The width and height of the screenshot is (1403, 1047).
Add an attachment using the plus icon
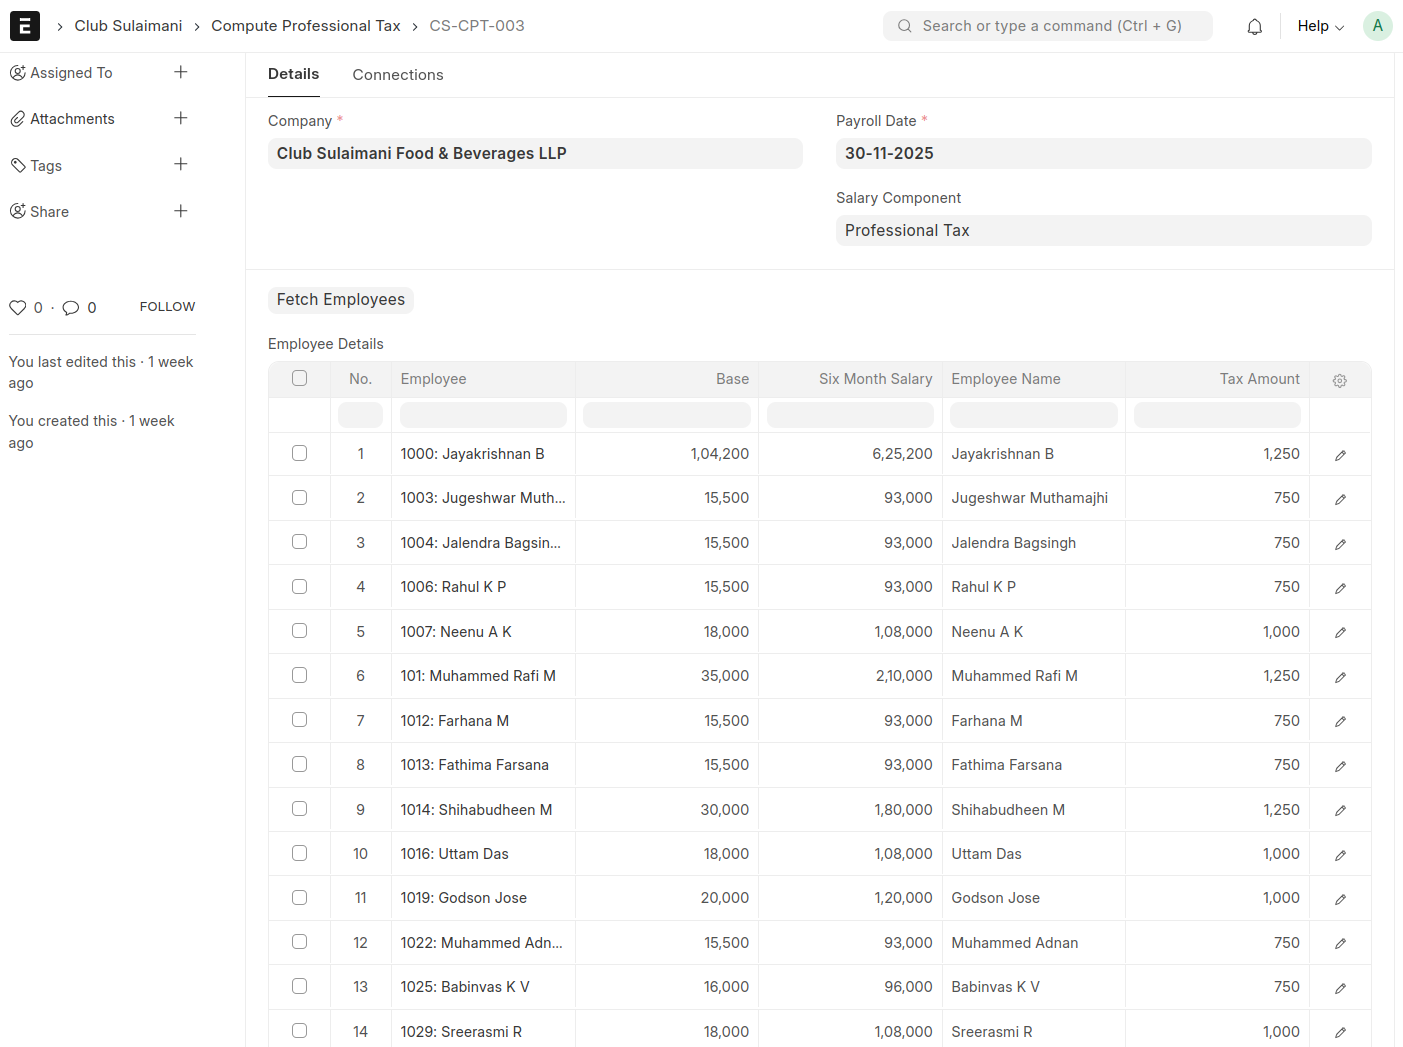coord(181,118)
